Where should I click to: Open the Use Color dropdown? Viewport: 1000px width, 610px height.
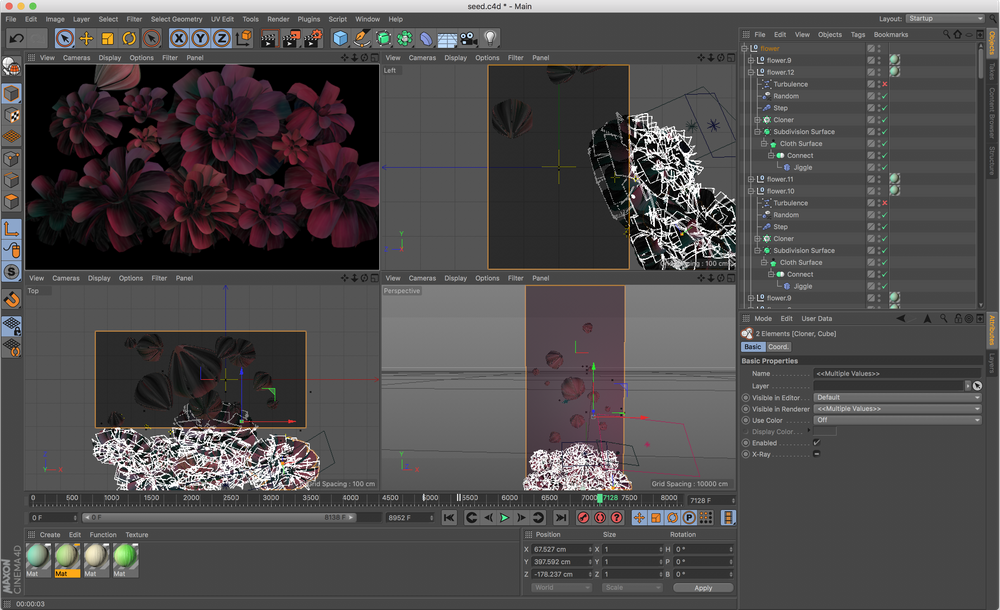897,420
